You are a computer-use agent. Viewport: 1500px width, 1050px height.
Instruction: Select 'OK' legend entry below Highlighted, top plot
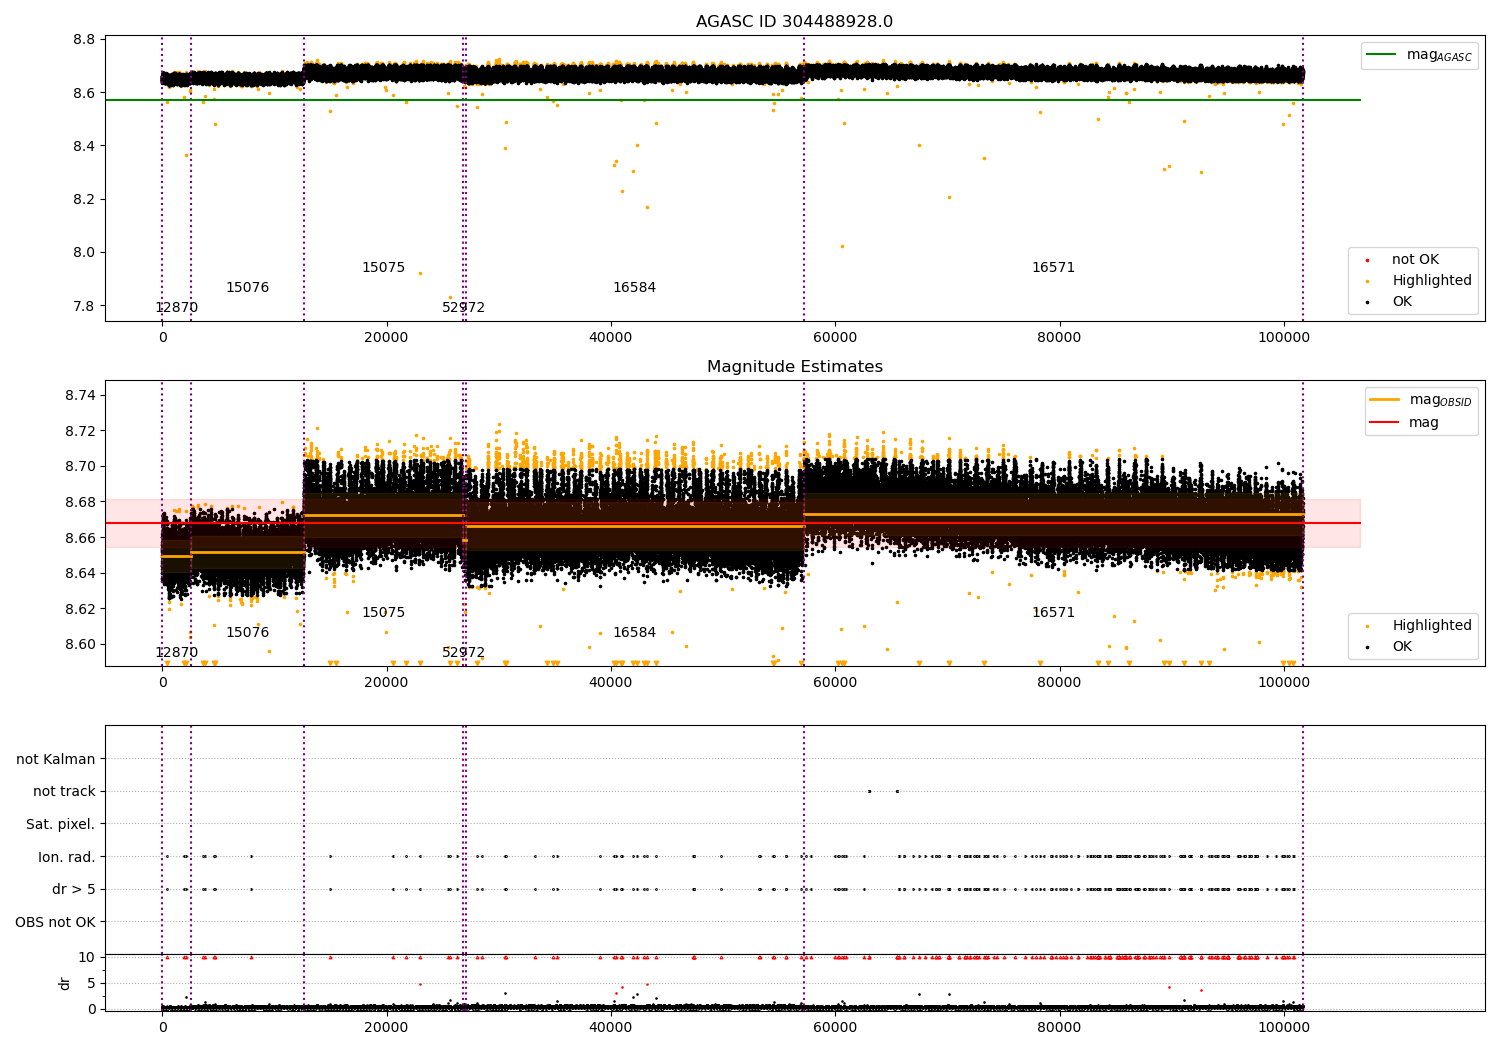(1390, 301)
